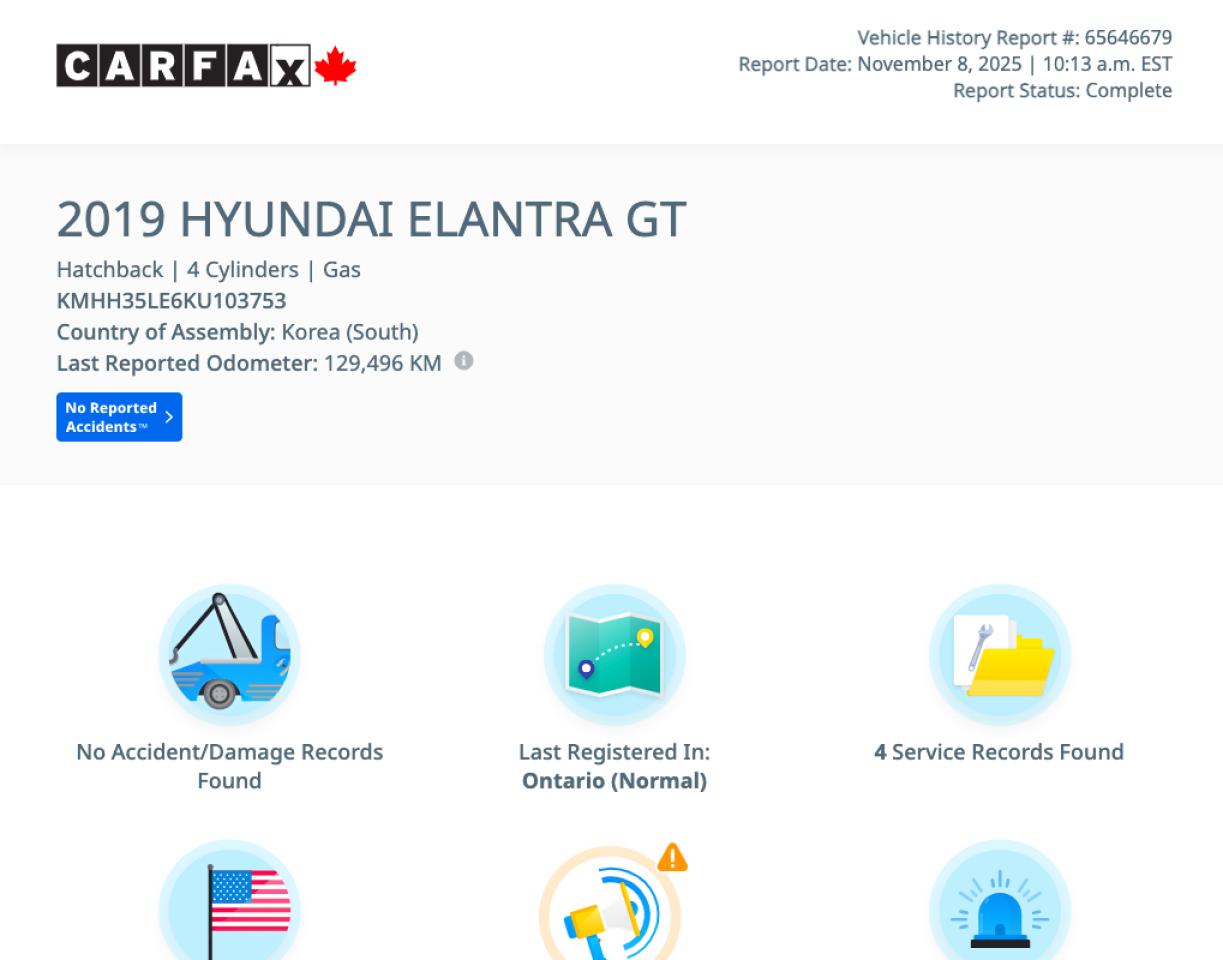Click the CARFAX logo

[183, 66]
